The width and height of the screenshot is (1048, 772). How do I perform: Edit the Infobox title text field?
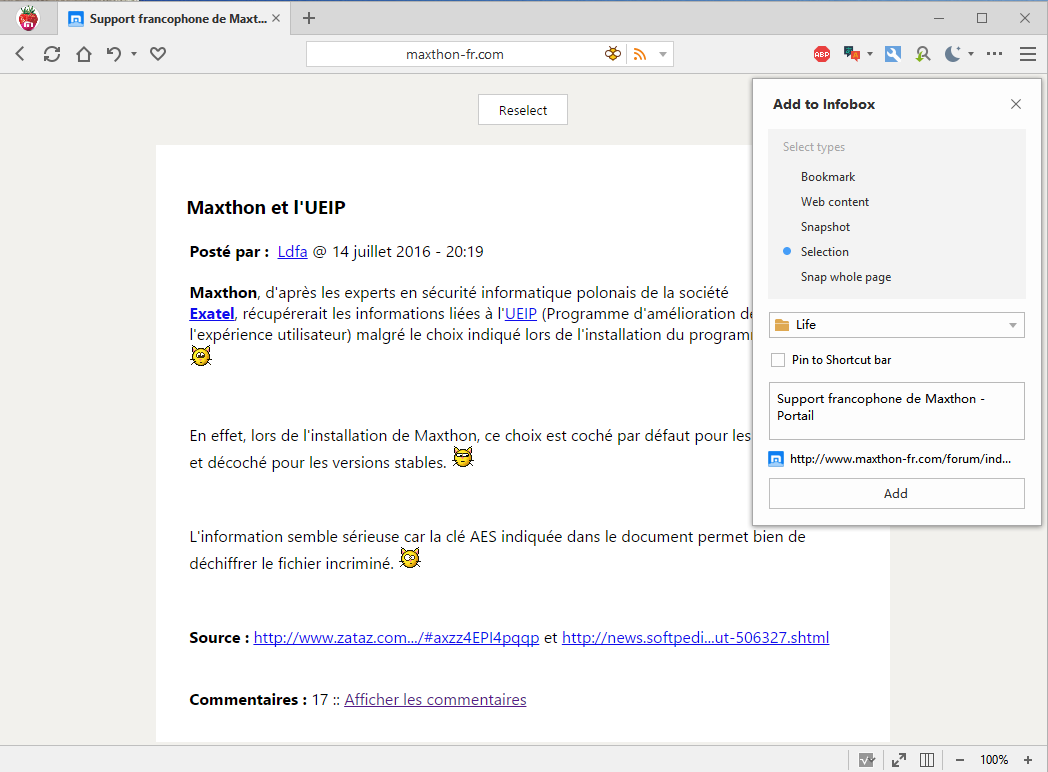click(896, 411)
